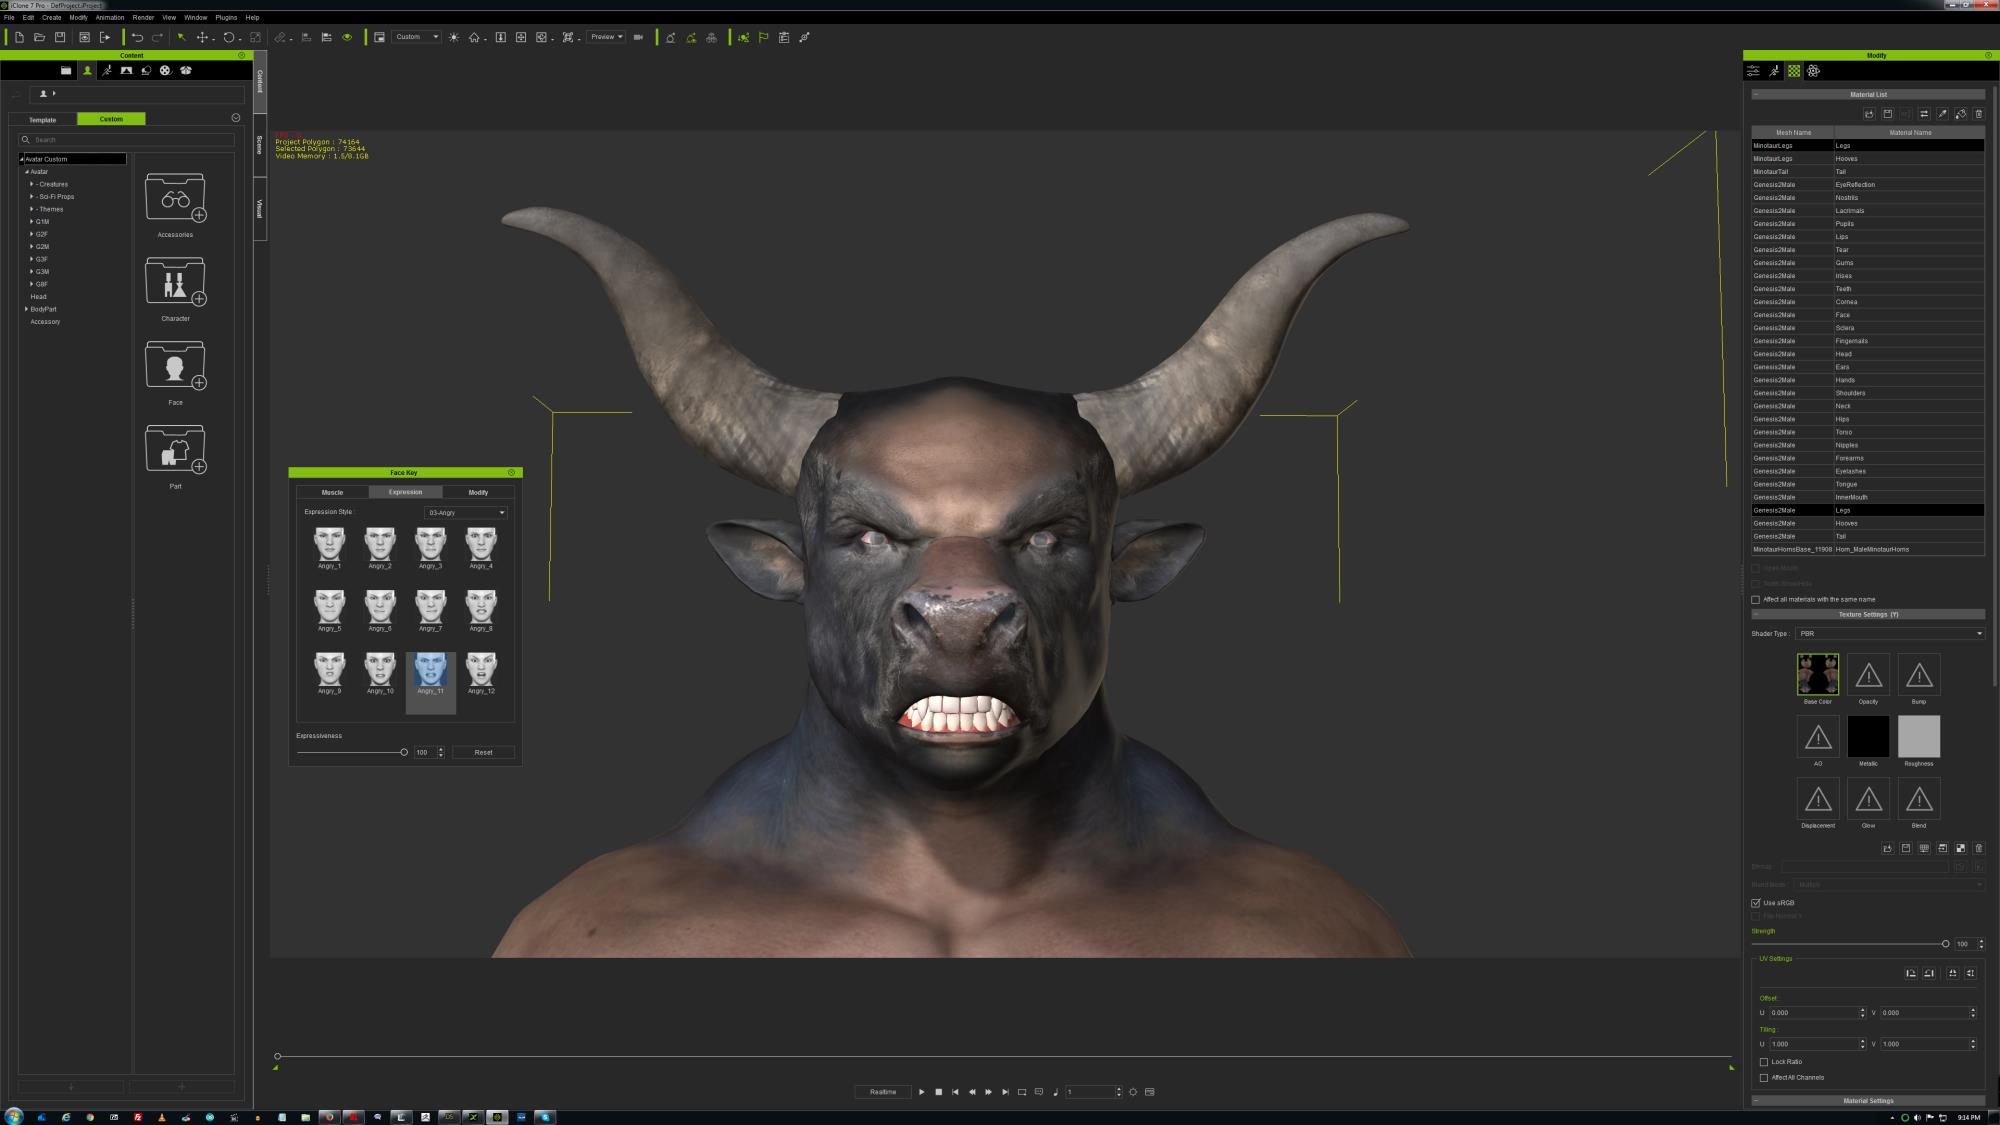Click the Realtime button in playback bar

pyautogui.click(x=883, y=1092)
